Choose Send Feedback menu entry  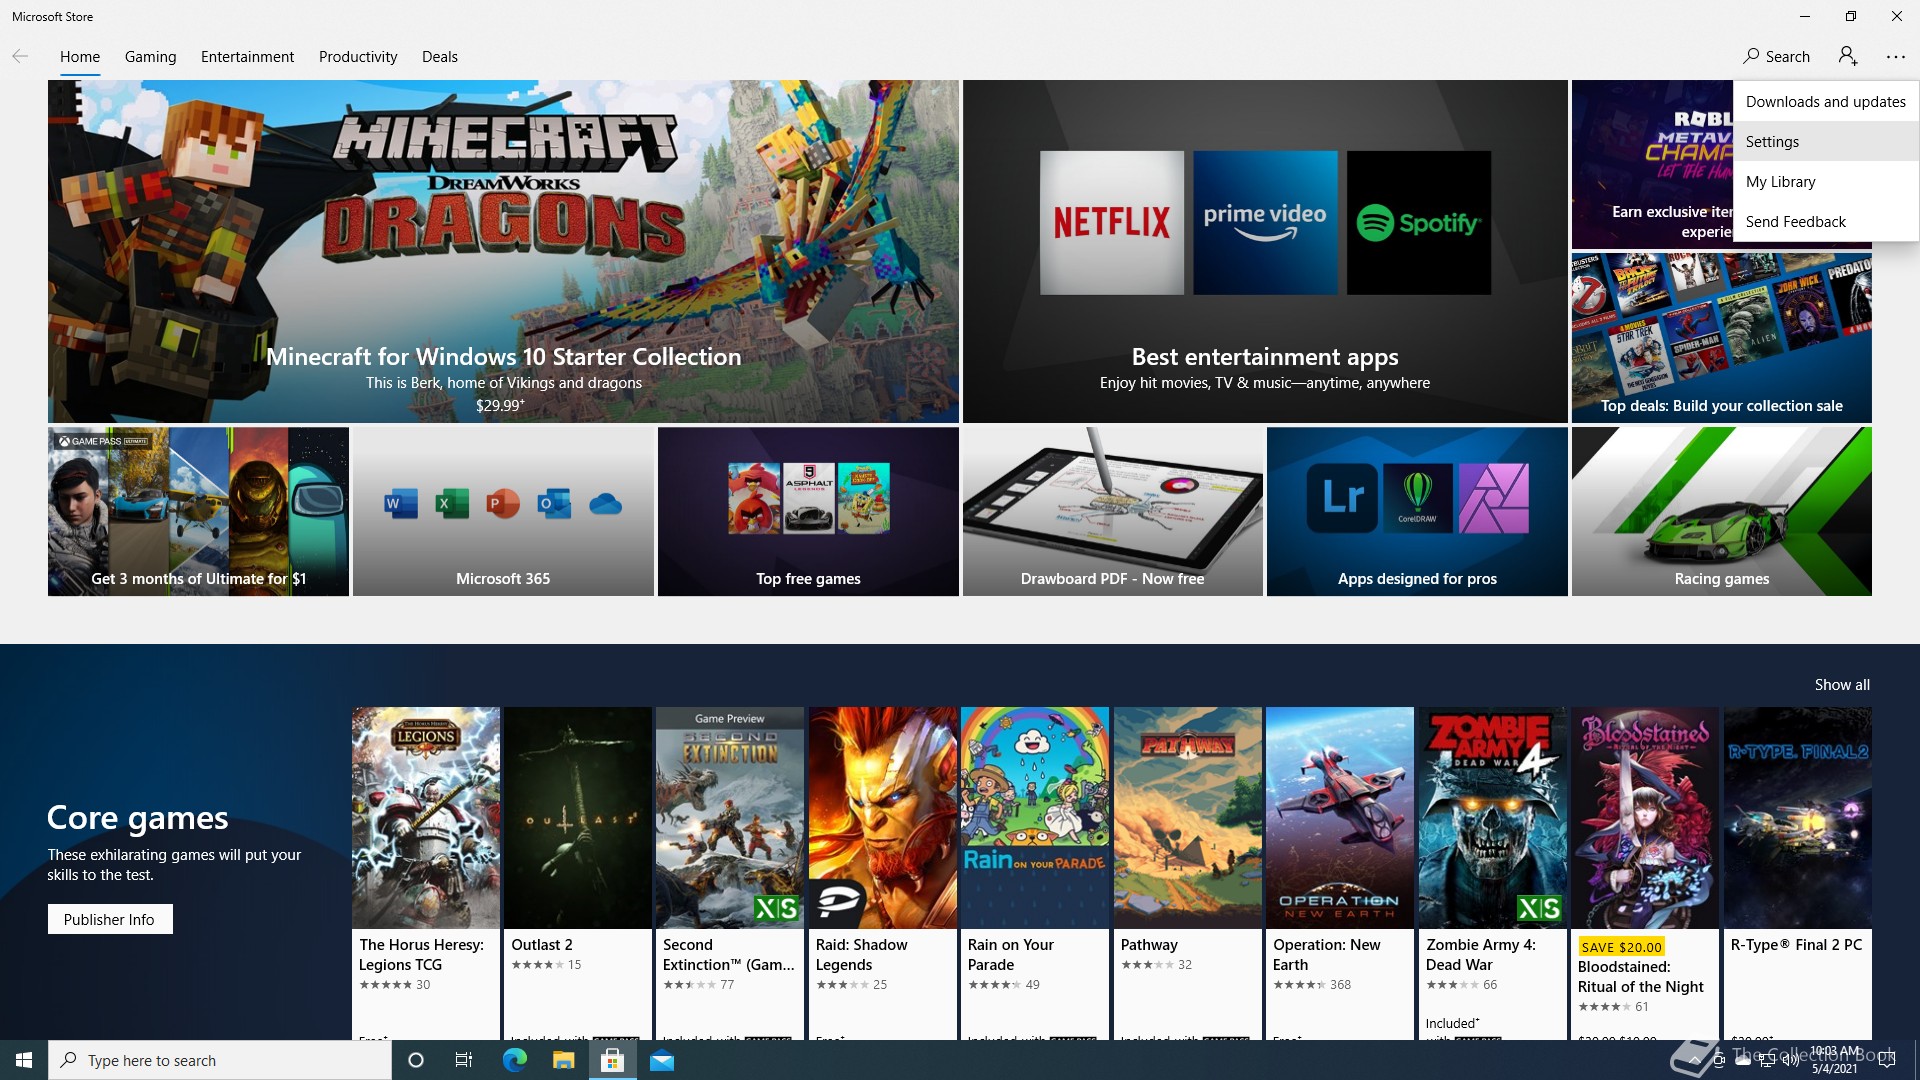pos(1826,221)
